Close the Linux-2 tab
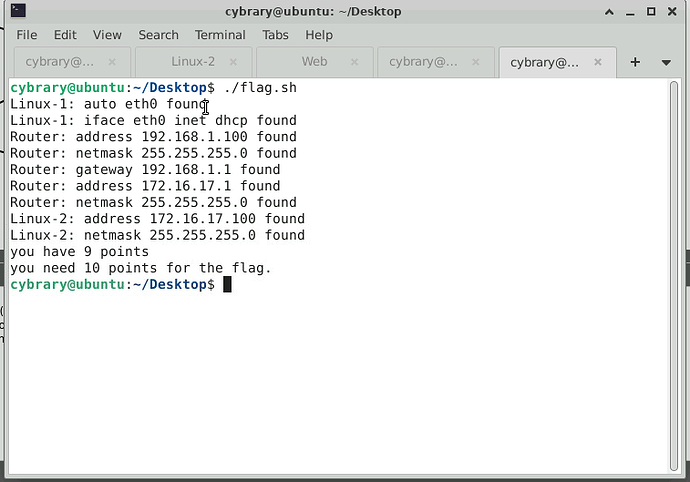This screenshot has width=690, height=482. tap(238, 62)
